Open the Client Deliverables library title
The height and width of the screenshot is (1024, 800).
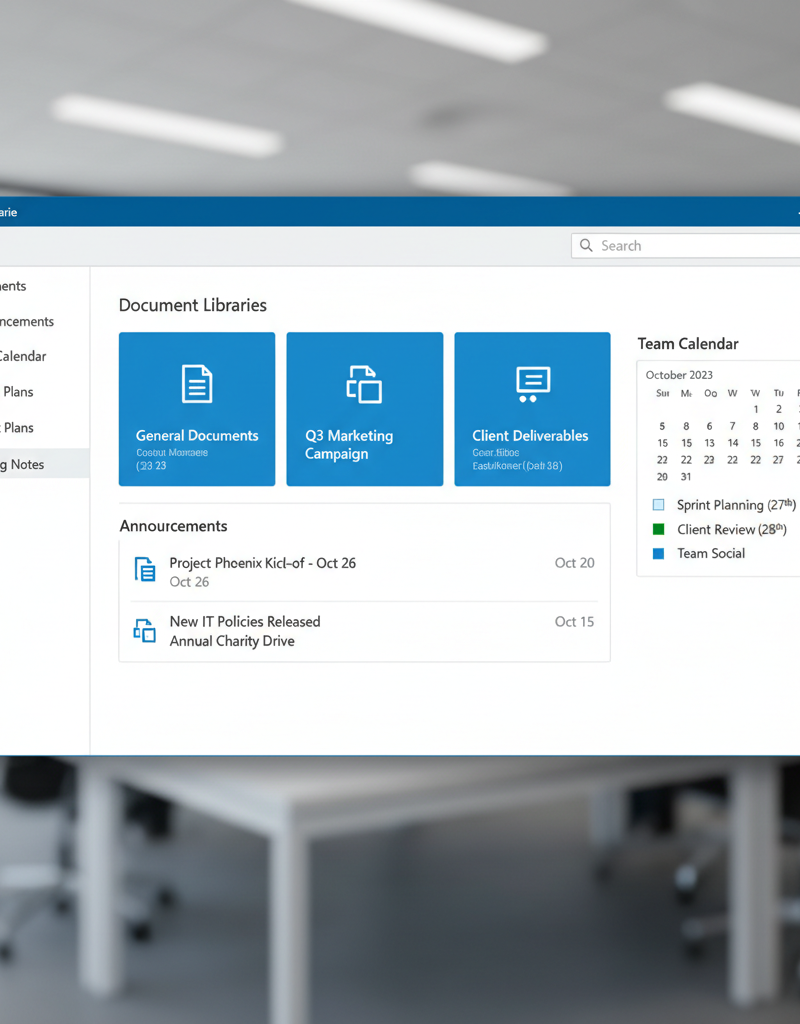(530, 436)
